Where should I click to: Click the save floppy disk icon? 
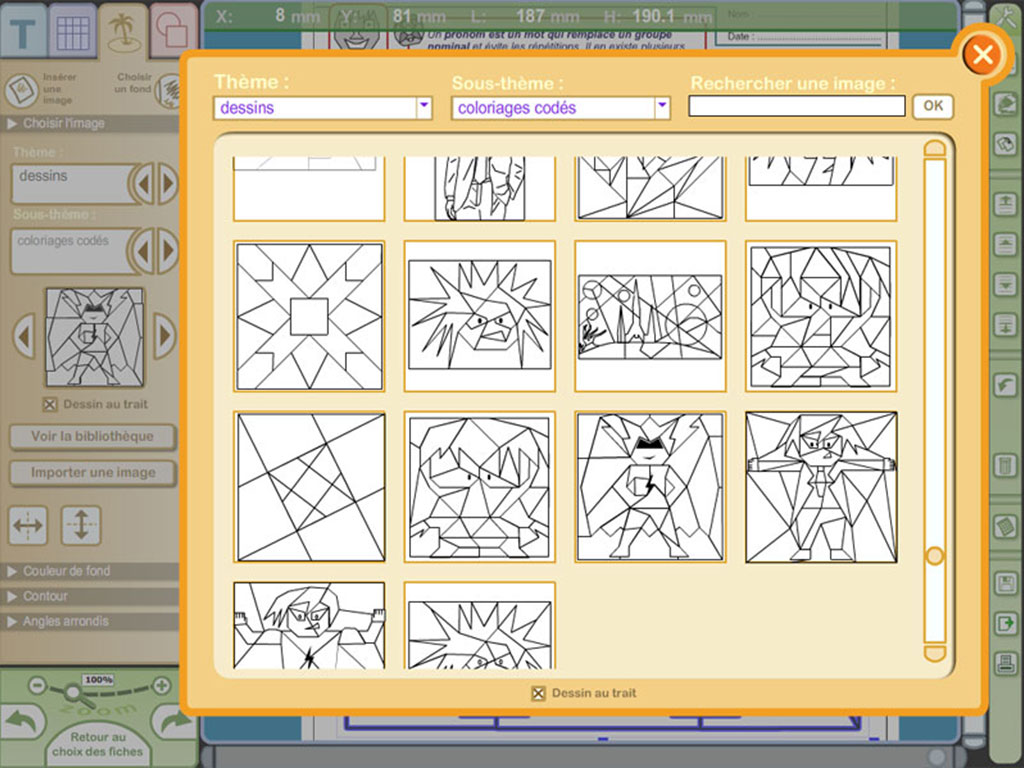pyautogui.click(x=1006, y=584)
